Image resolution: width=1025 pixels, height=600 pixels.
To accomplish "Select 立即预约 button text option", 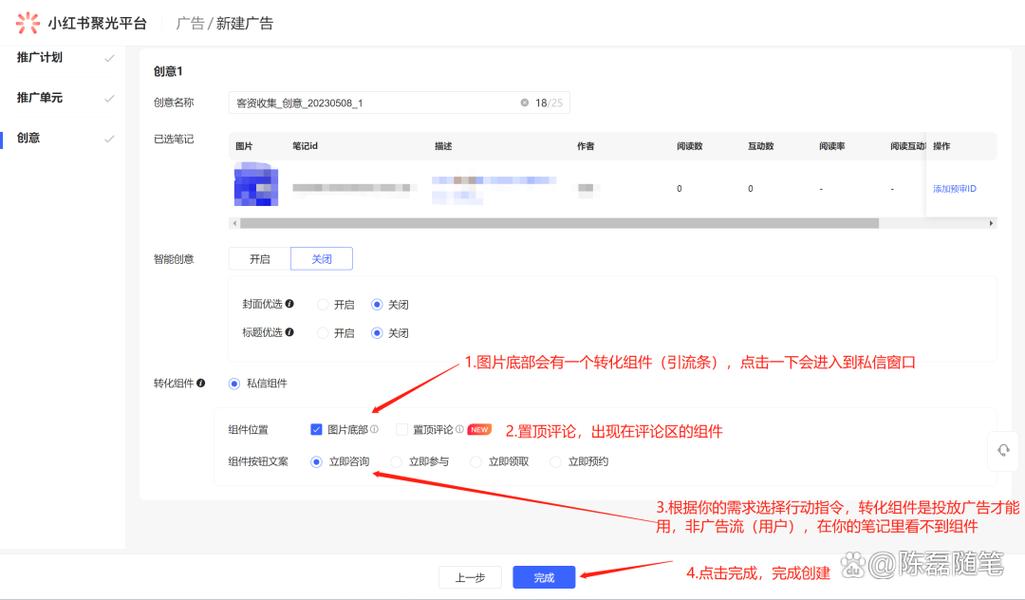I will (x=556, y=462).
